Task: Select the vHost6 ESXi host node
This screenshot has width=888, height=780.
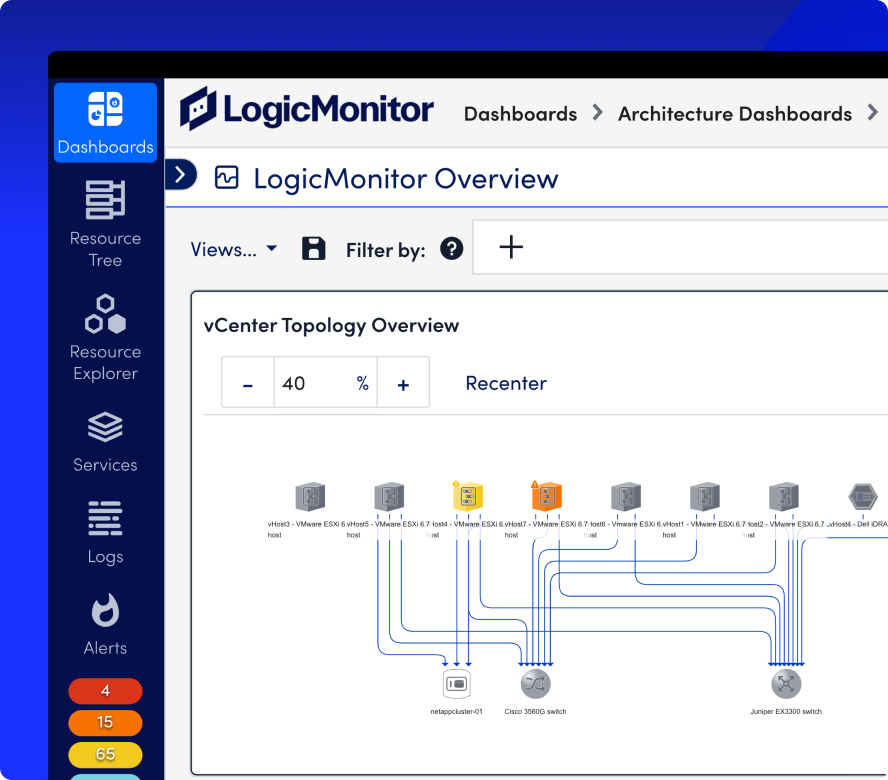Action: [x=626, y=496]
